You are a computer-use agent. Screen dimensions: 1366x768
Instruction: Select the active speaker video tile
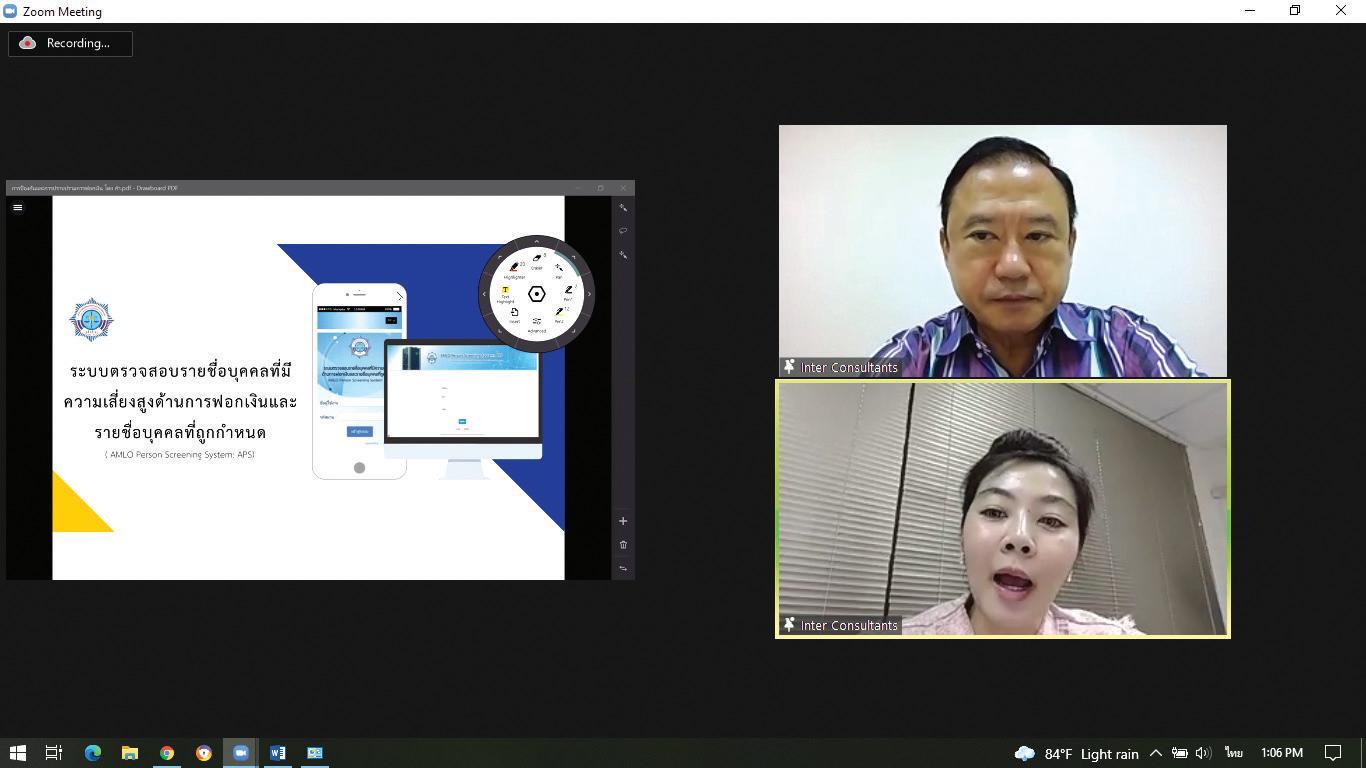pyautogui.click(x=1003, y=509)
